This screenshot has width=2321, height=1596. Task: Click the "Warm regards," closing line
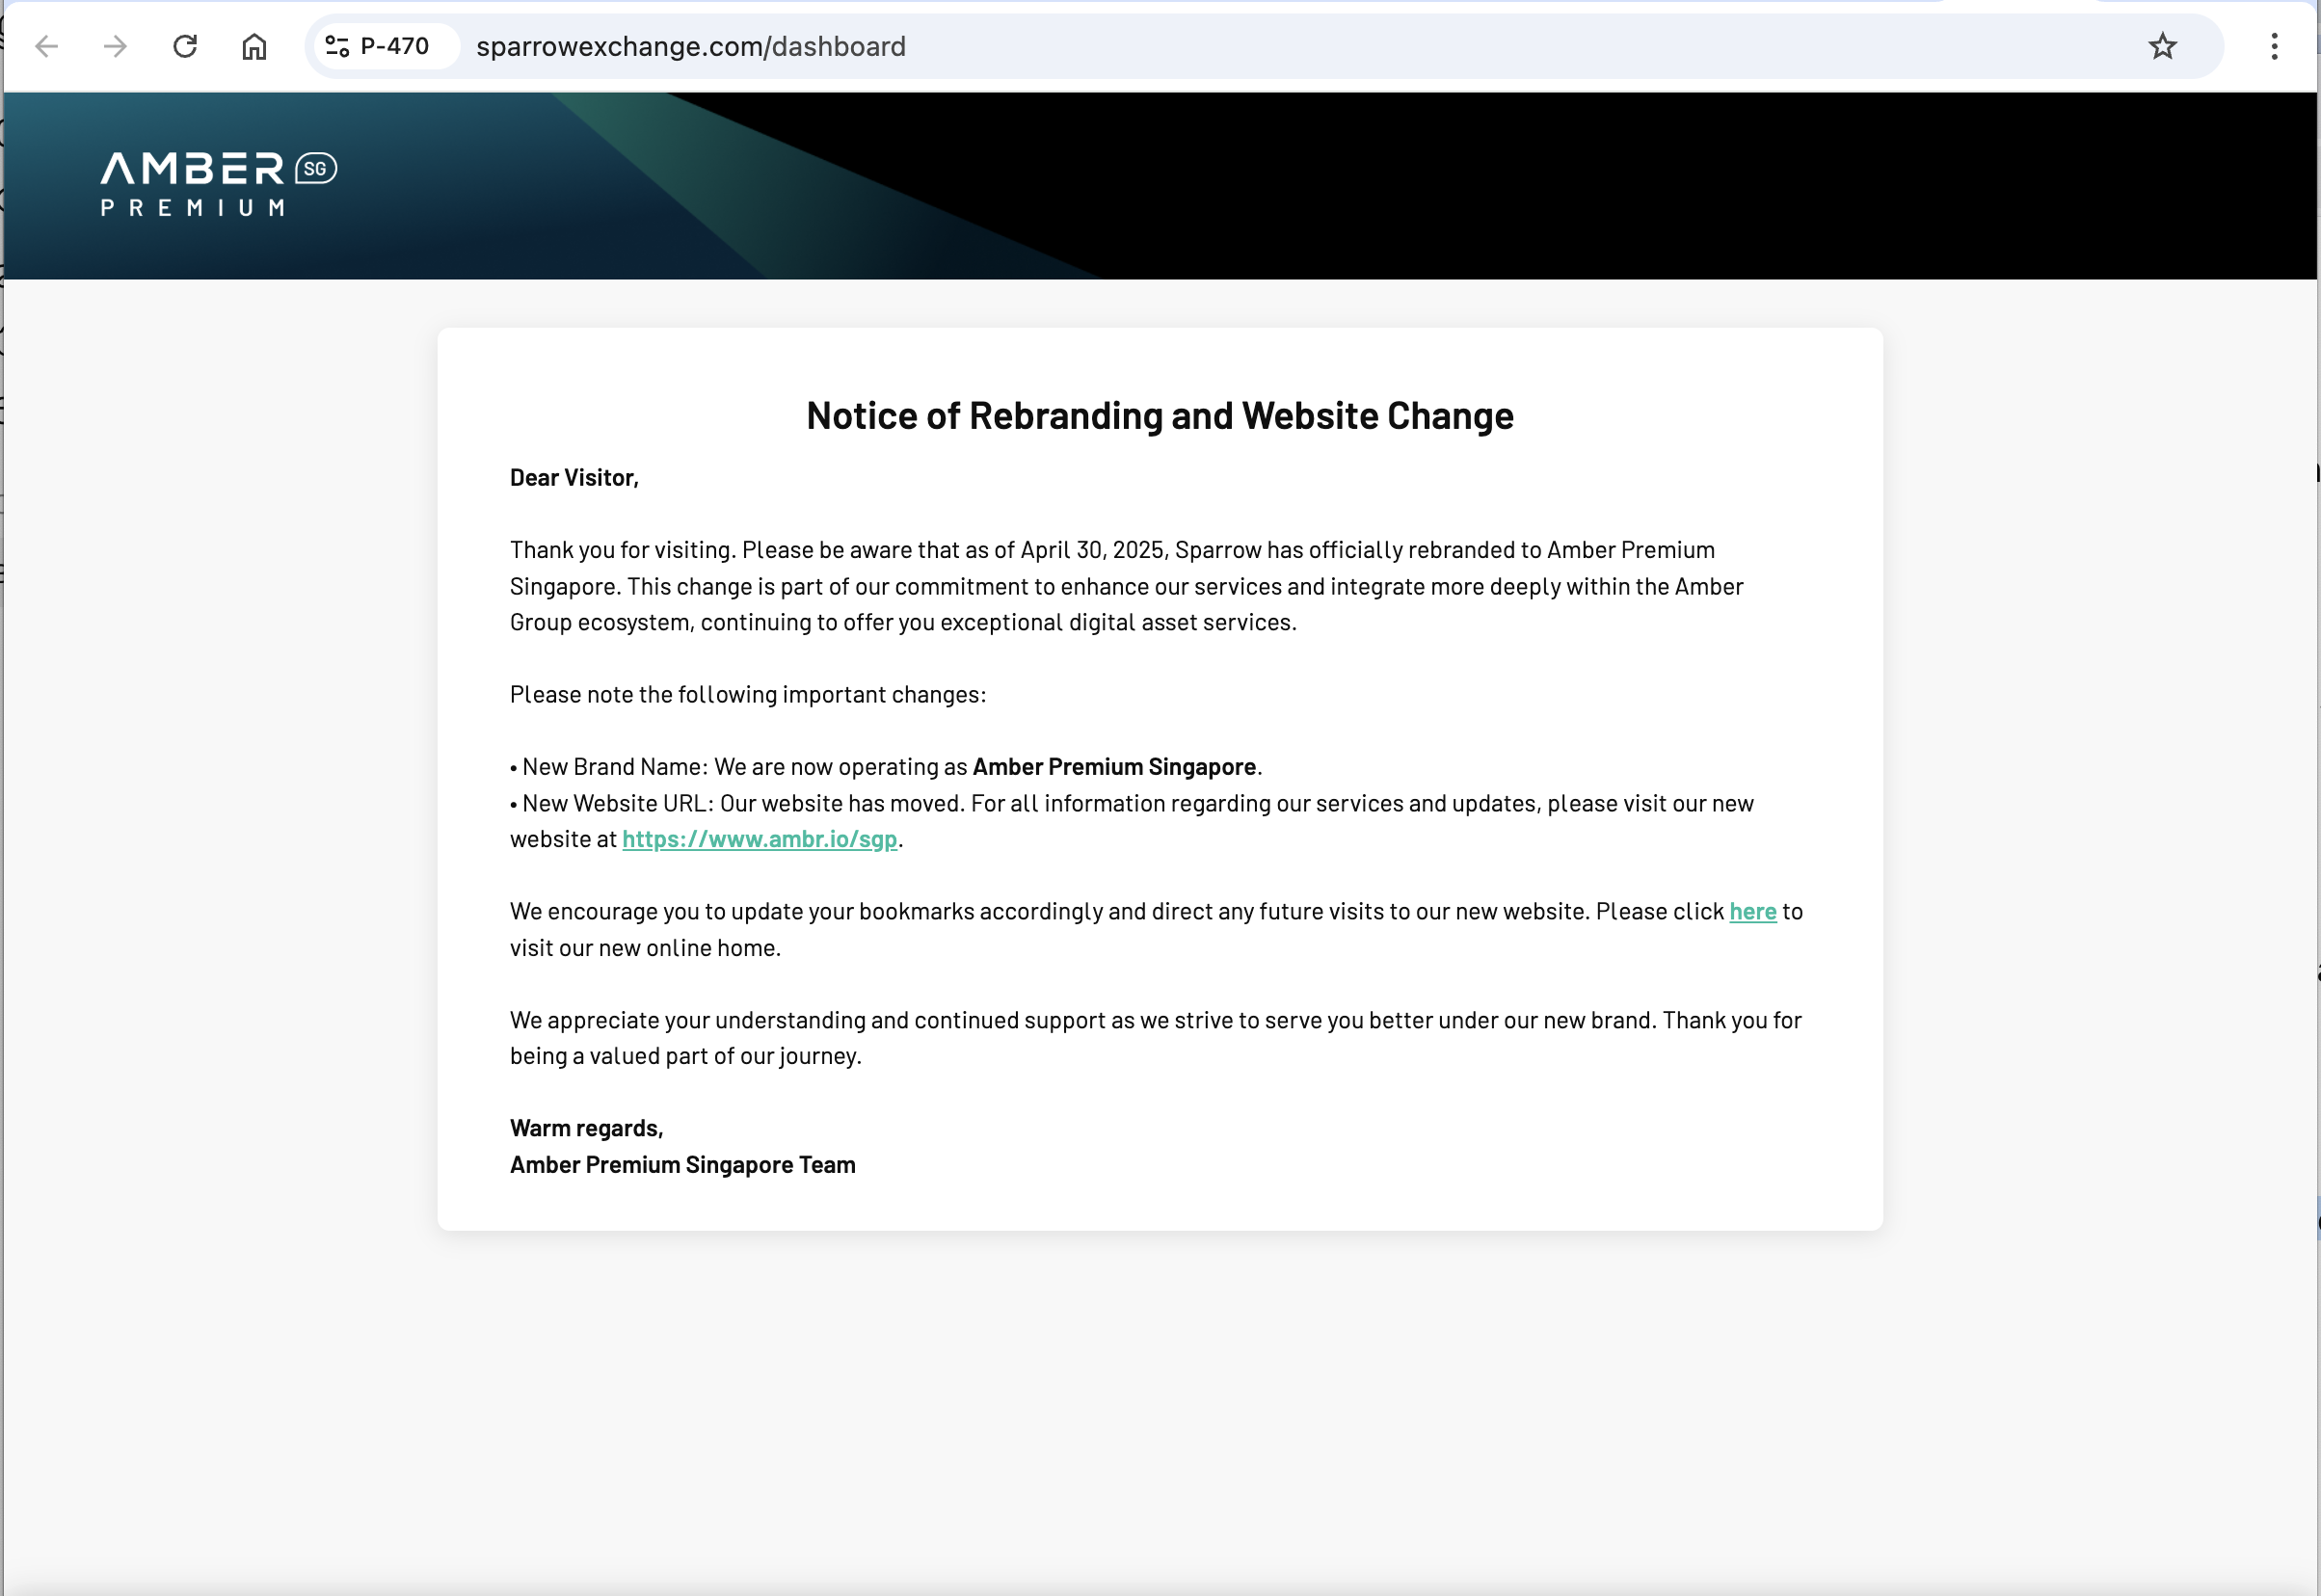(586, 1128)
